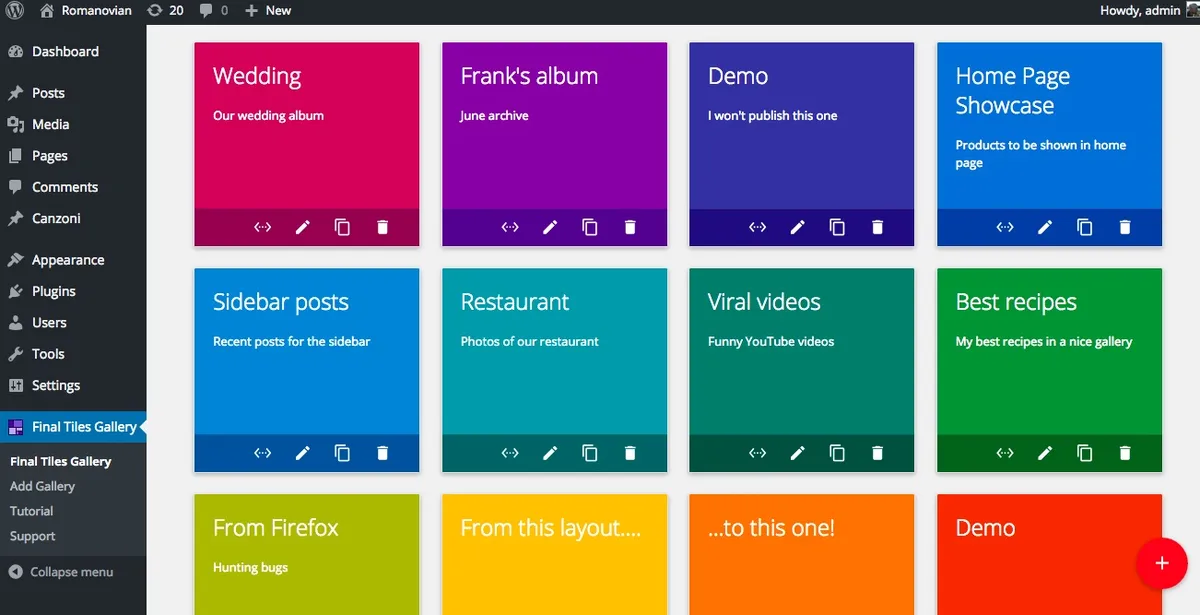The width and height of the screenshot is (1200, 615).
Task: Delete the Sidebar posts gallery
Action: (x=382, y=453)
